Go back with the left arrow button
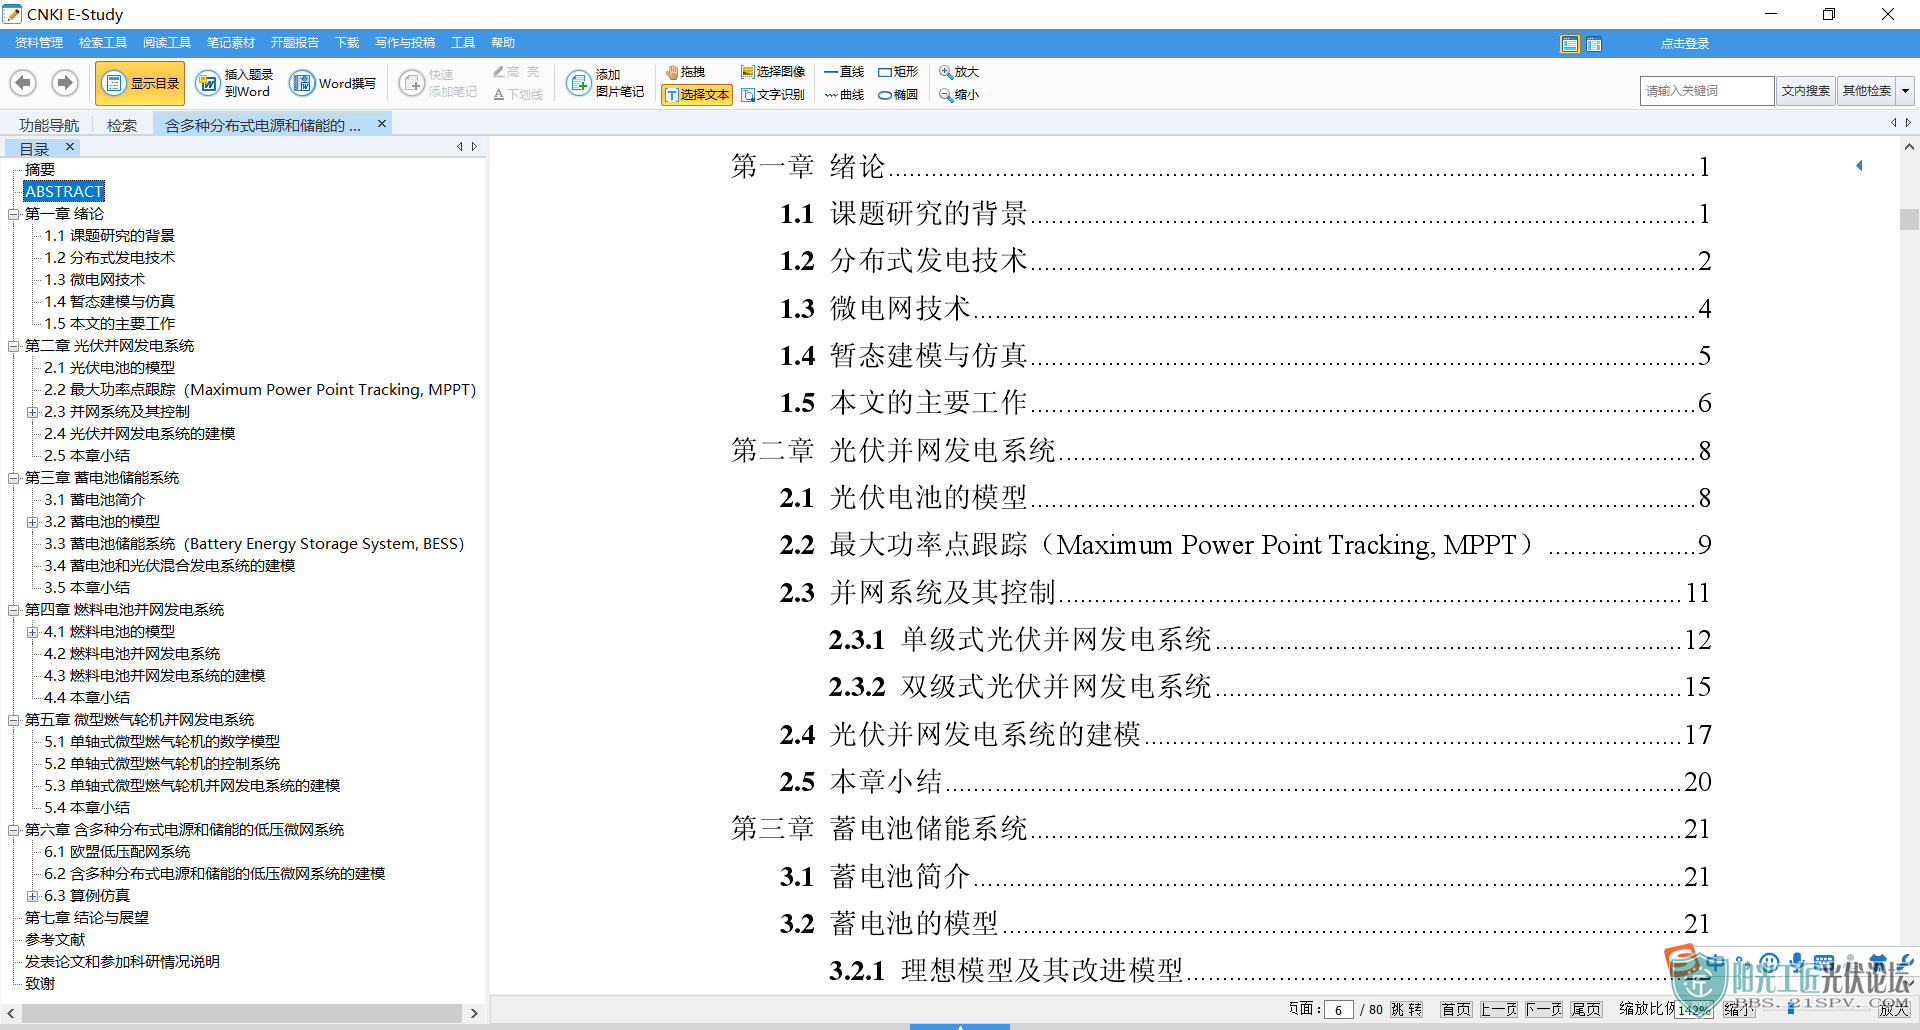The height and width of the screenshot is (1030, 1920). (x=24, y=83)
